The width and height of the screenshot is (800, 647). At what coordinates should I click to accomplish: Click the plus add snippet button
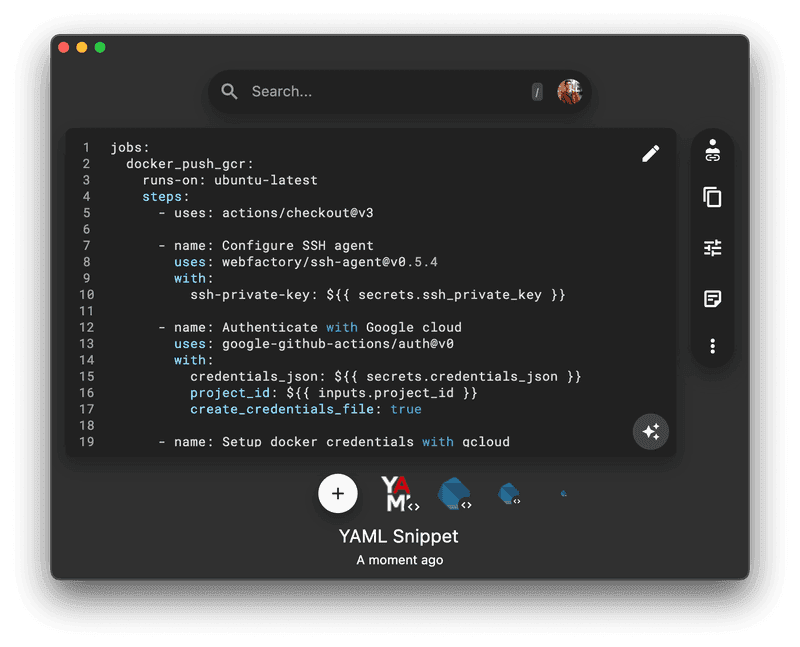tap(338, 493)
